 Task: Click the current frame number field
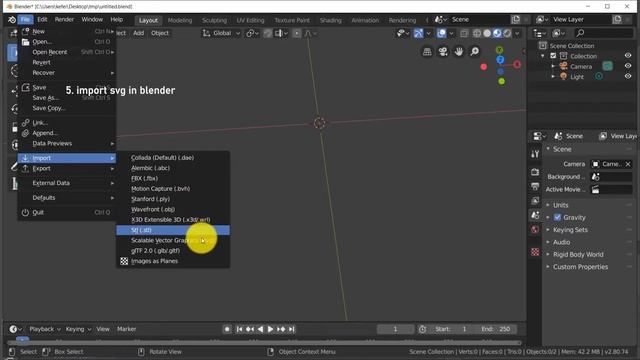point(395,329)
